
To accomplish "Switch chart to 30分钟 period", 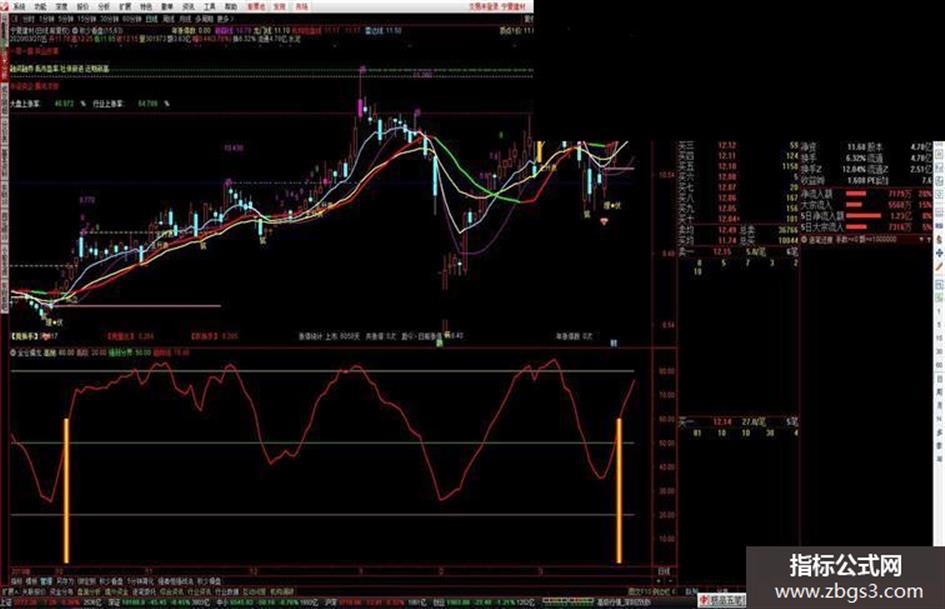I will [110, 19].
